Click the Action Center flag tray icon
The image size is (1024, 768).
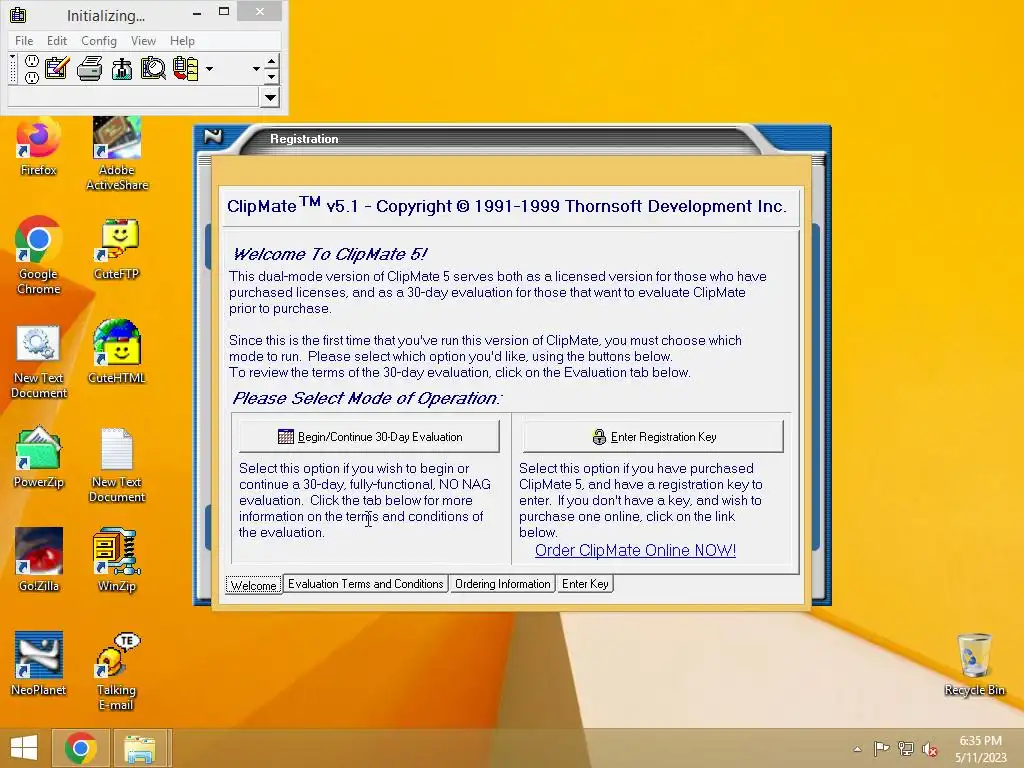tap(881, 749)
